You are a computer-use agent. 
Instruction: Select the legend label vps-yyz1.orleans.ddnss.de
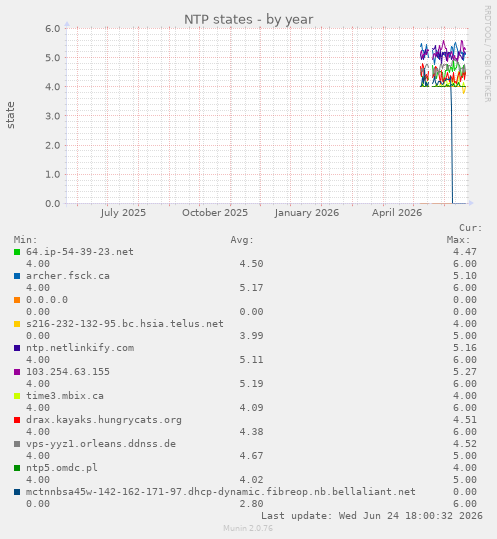(101, 444)
